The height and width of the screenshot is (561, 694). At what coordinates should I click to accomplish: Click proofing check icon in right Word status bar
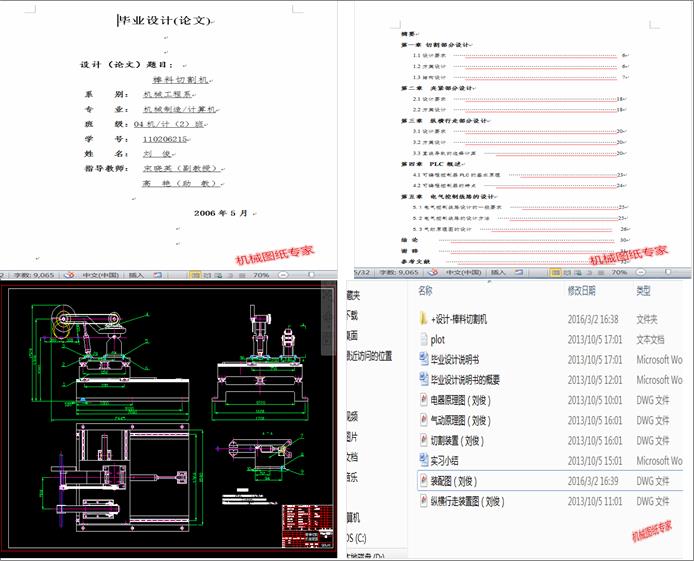pyautogui.click(x=433, y=273)
